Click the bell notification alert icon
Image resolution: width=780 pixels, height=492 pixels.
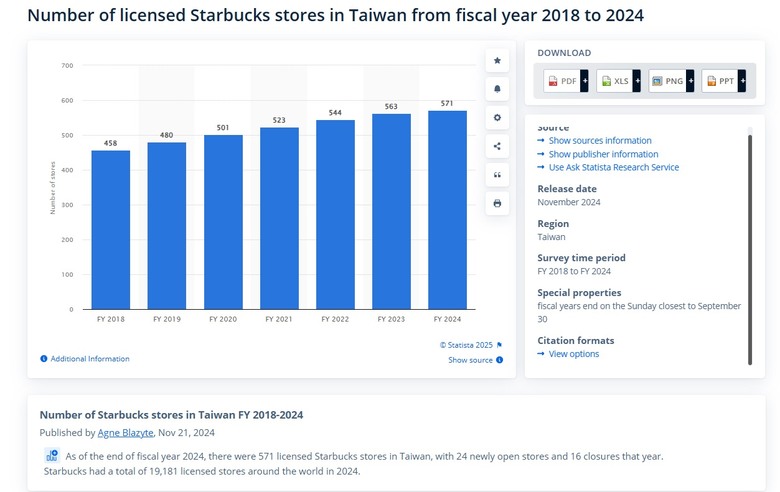click(497, 89)
